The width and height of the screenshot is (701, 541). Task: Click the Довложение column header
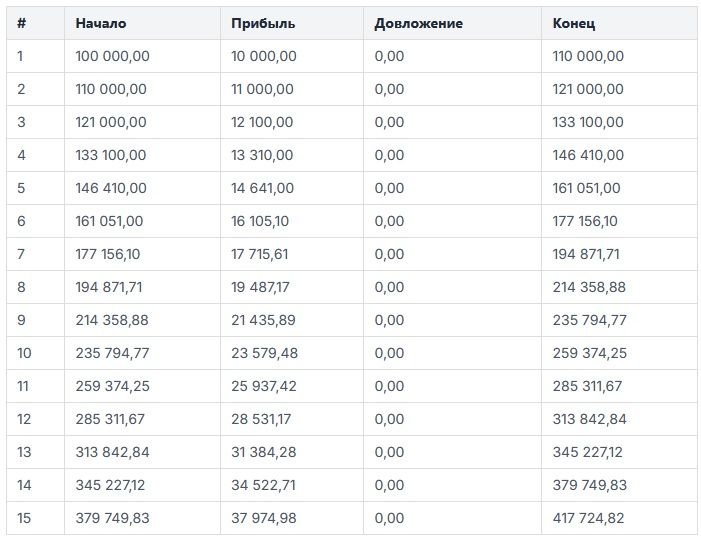418,23
